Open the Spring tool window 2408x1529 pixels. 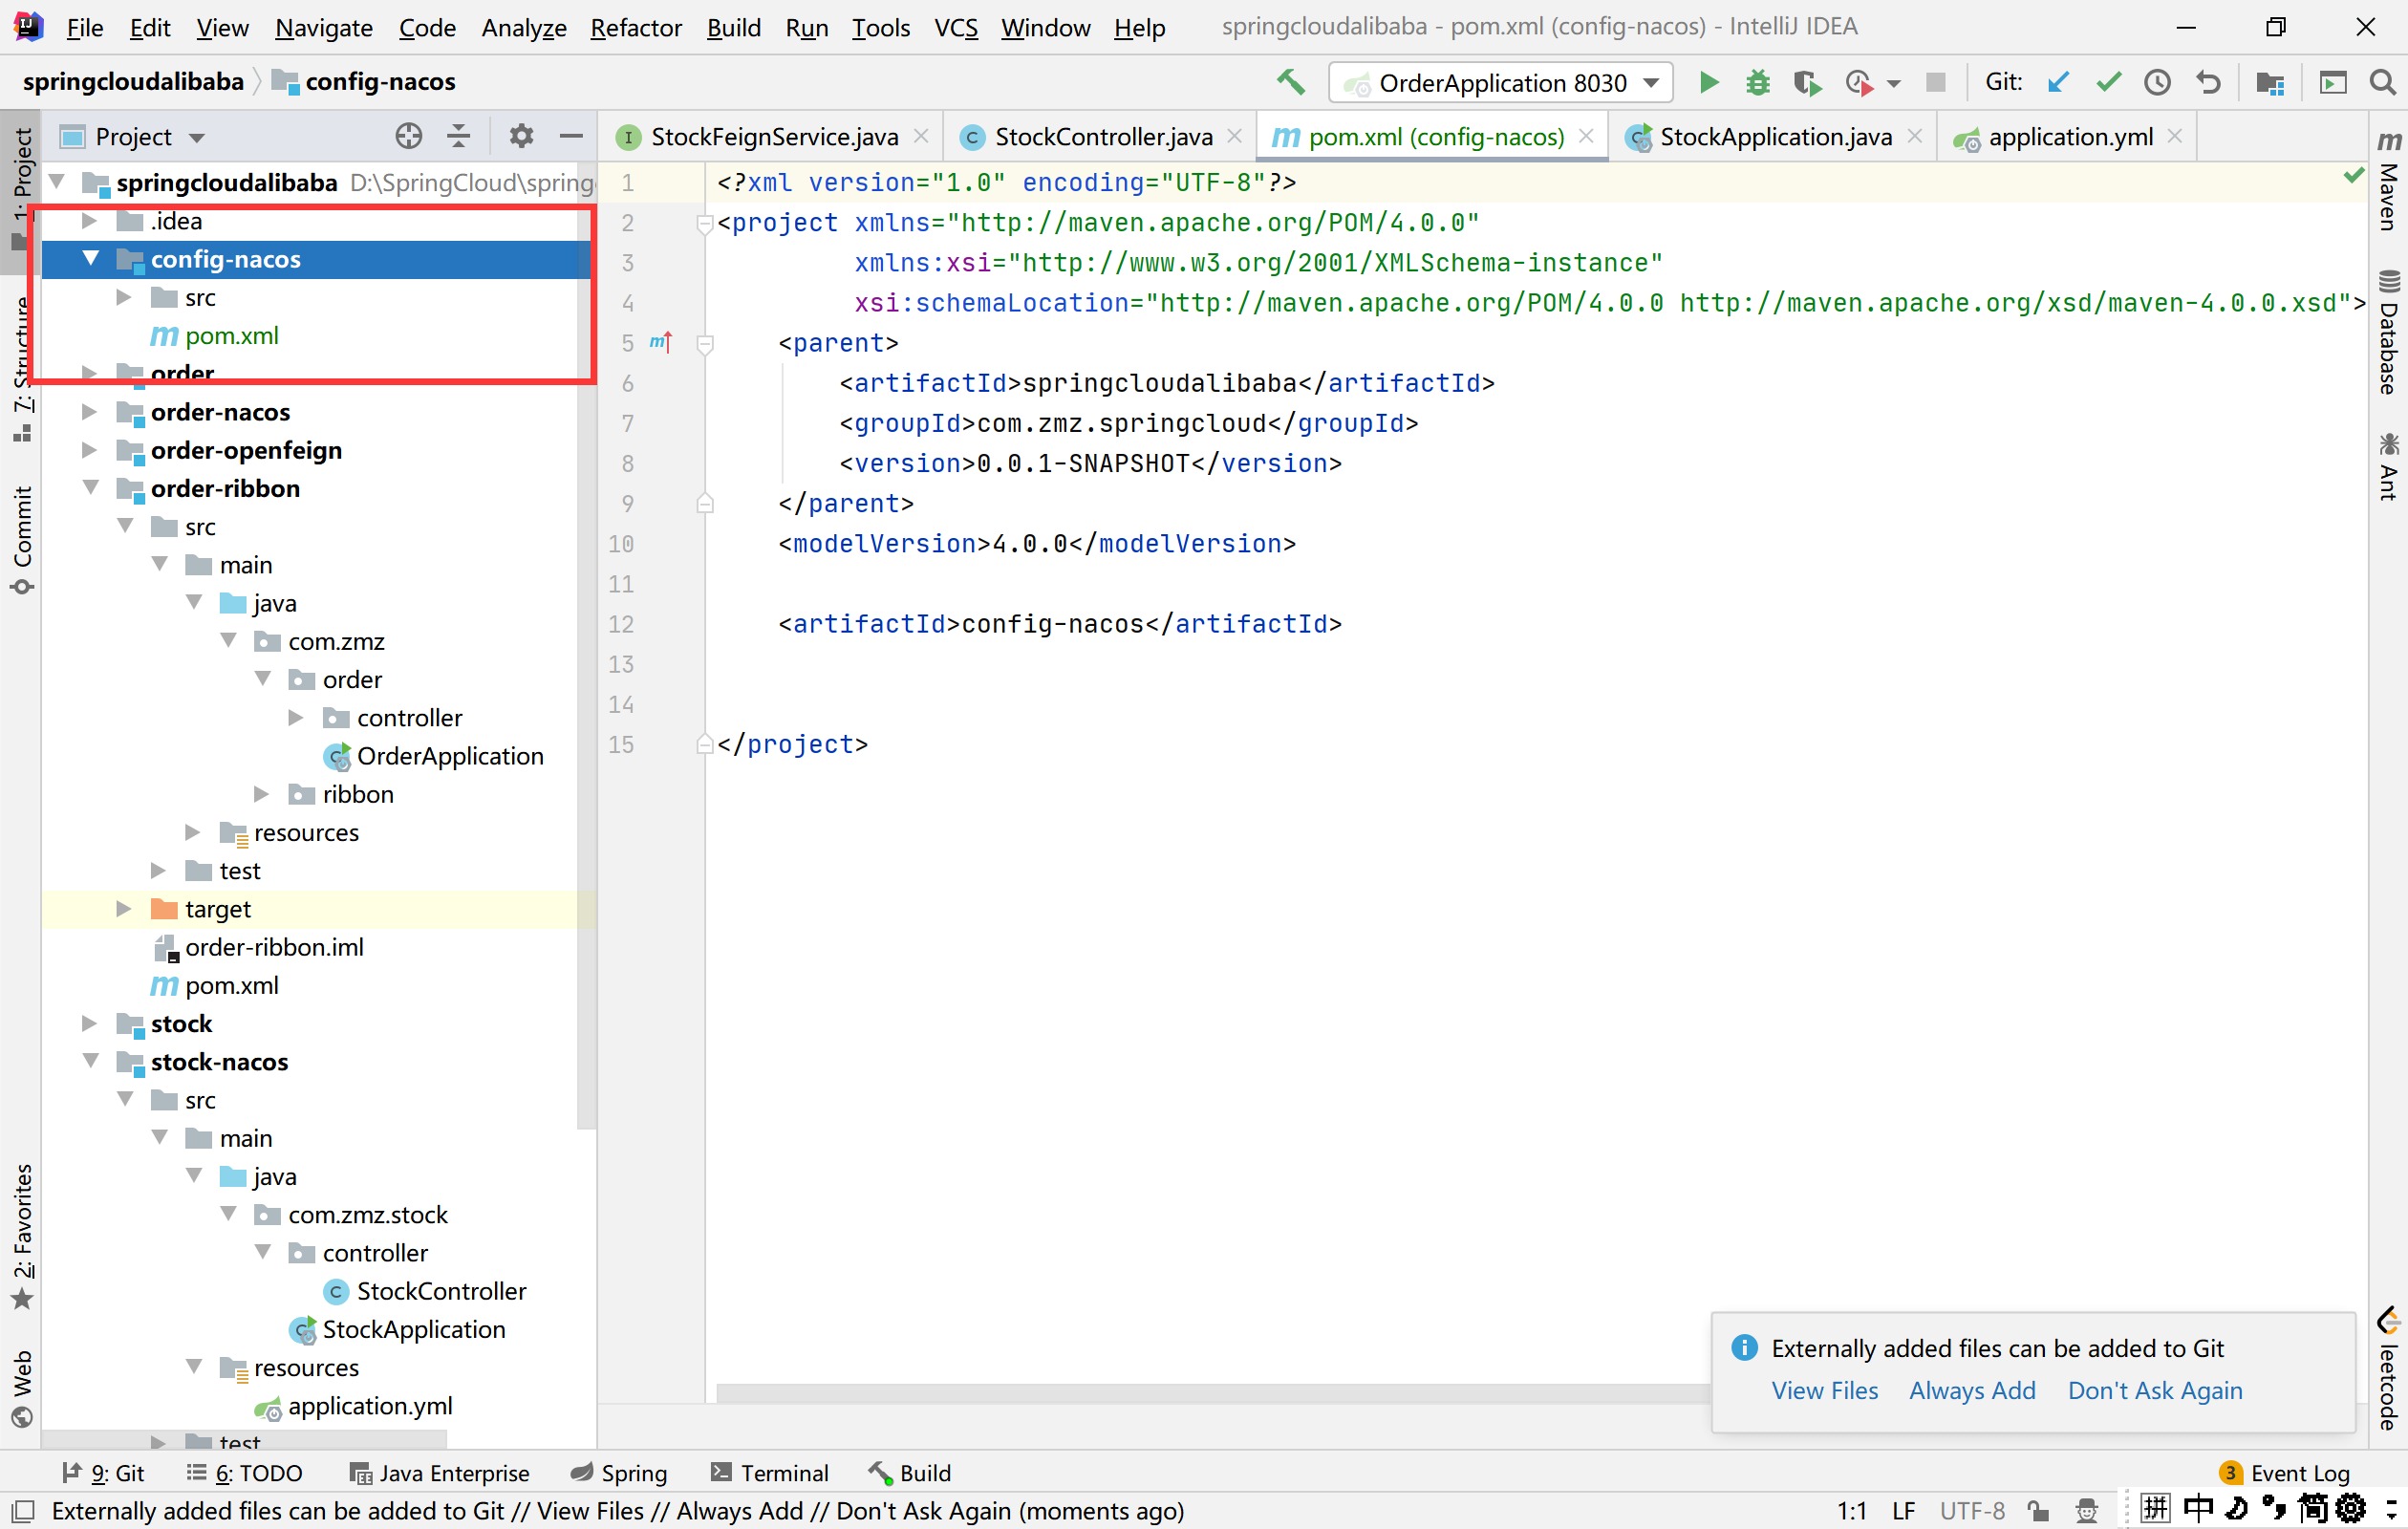click(x=619, y=1472)
